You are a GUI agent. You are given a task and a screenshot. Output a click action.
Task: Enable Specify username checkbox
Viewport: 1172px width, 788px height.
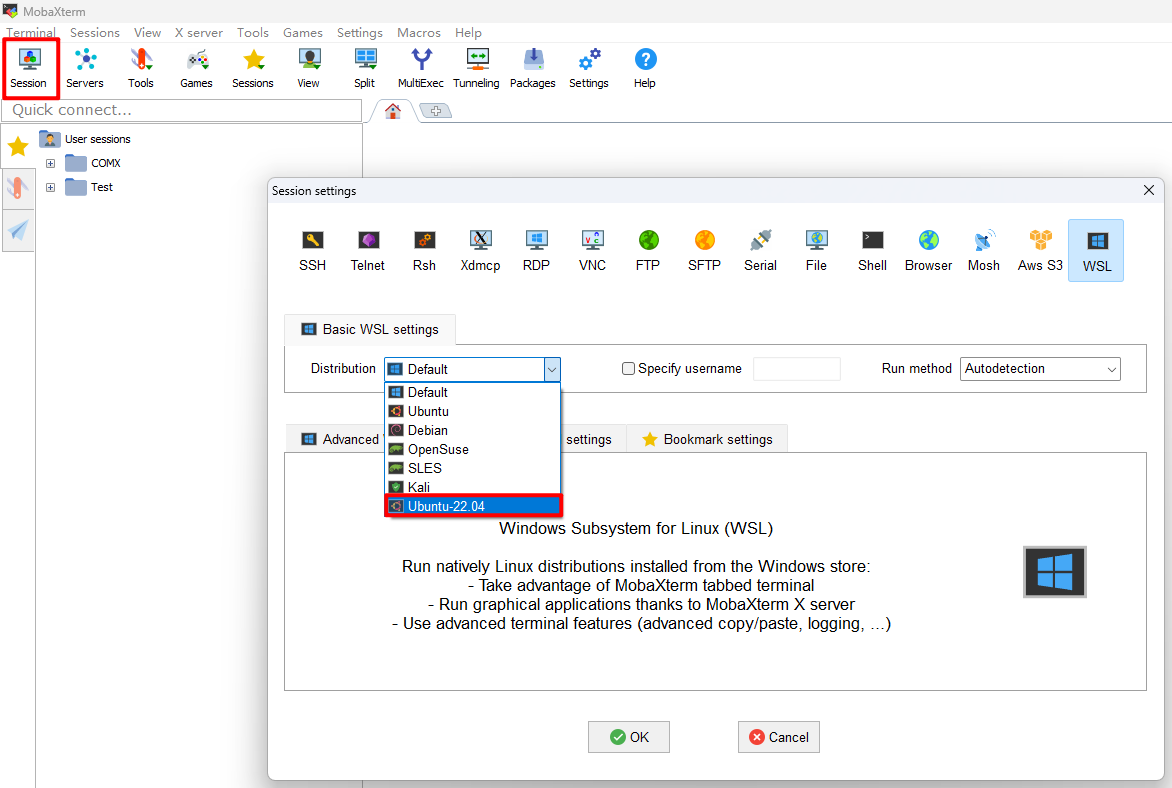point(629,369)
